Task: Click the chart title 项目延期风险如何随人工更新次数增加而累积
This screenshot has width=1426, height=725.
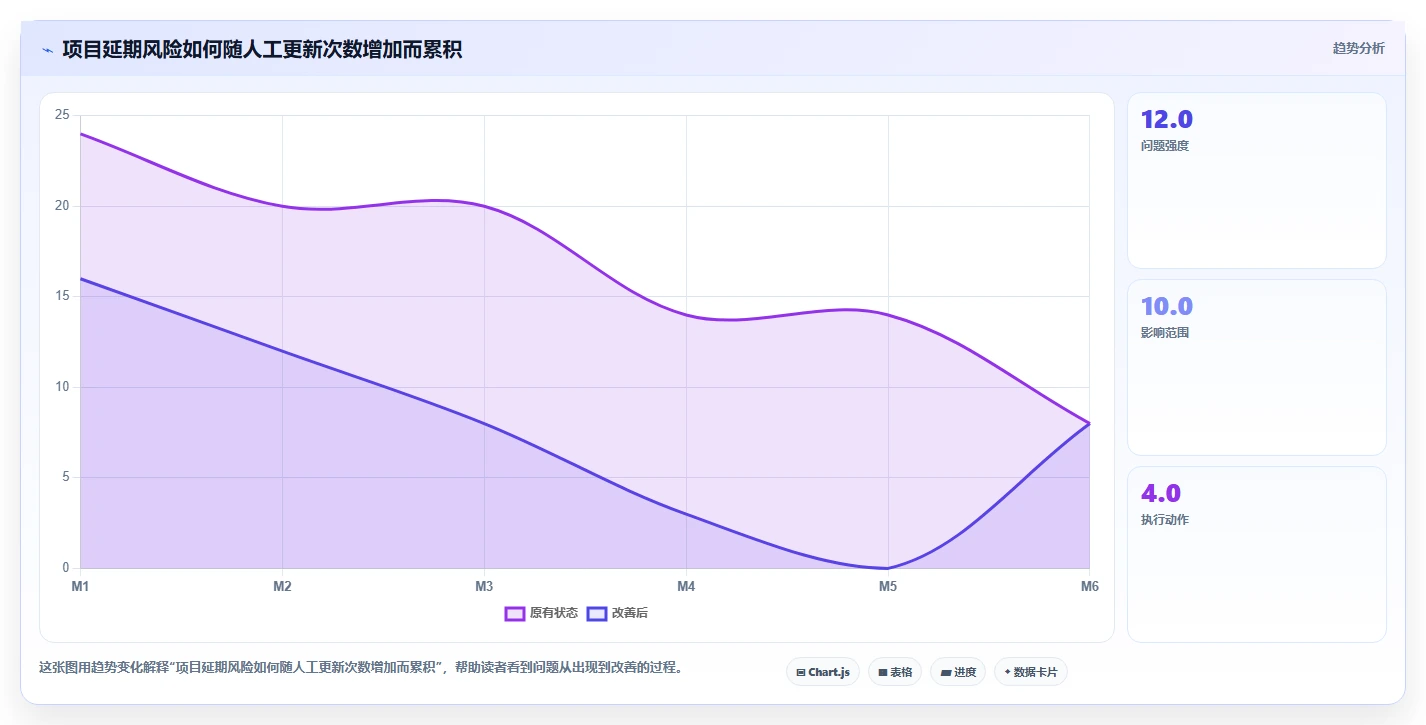Action: (x=262, y=49)
